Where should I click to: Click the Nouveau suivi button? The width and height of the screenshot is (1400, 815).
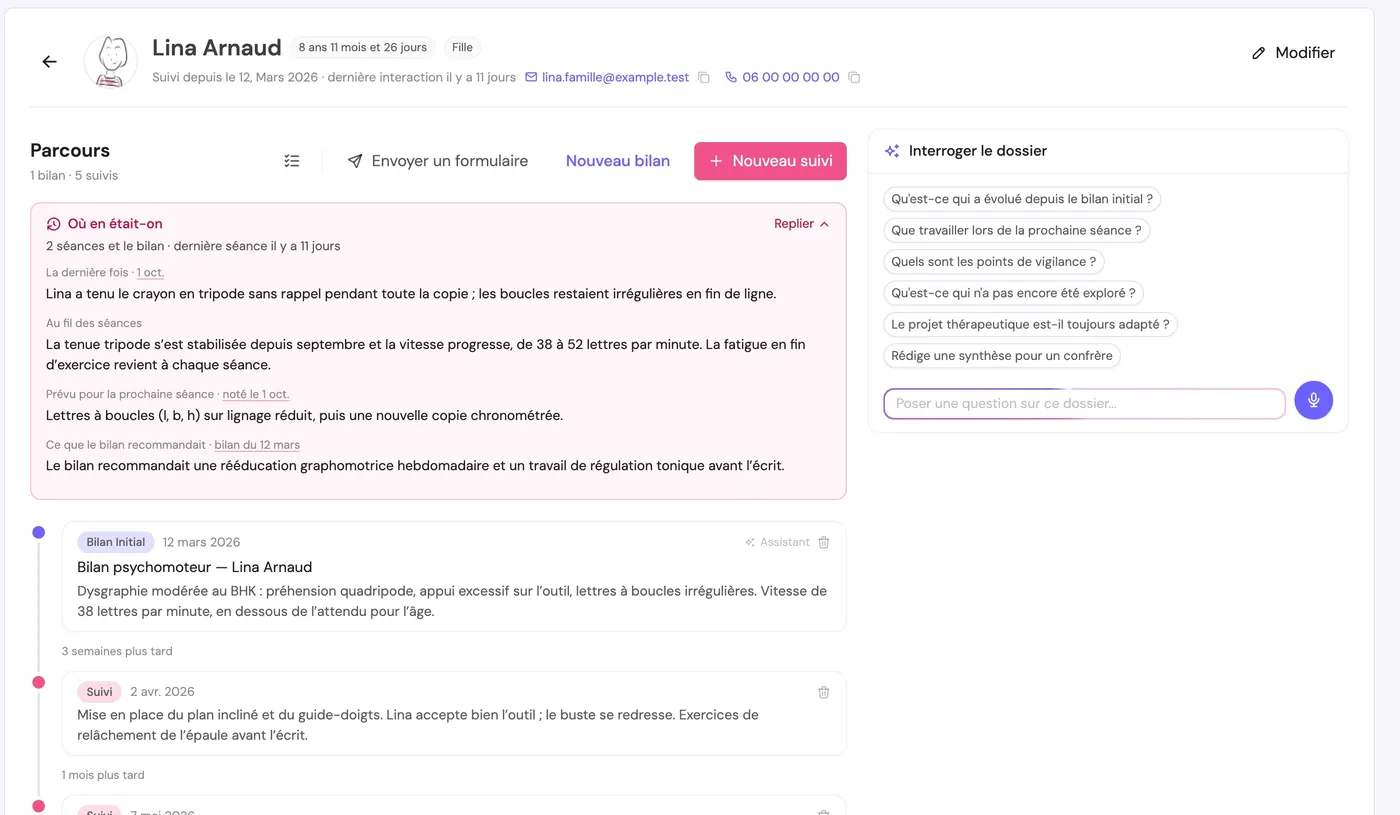pyautogui.click(x=770, y=161)
